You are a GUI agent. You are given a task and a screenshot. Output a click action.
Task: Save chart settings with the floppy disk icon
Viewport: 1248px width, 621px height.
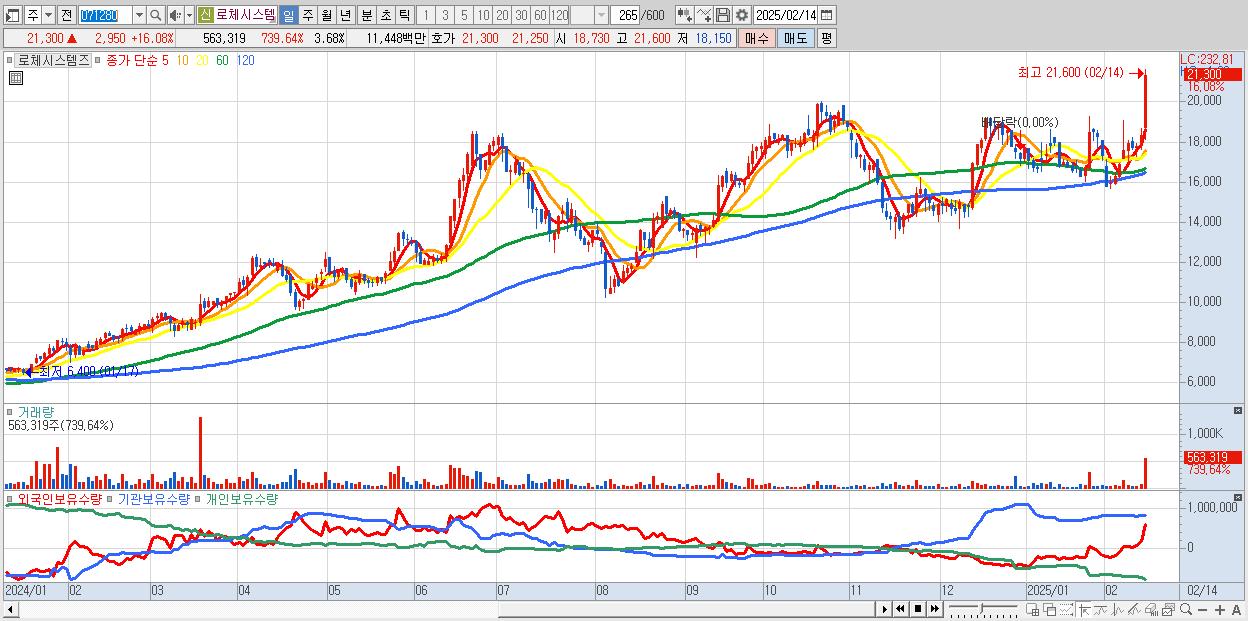722,15
